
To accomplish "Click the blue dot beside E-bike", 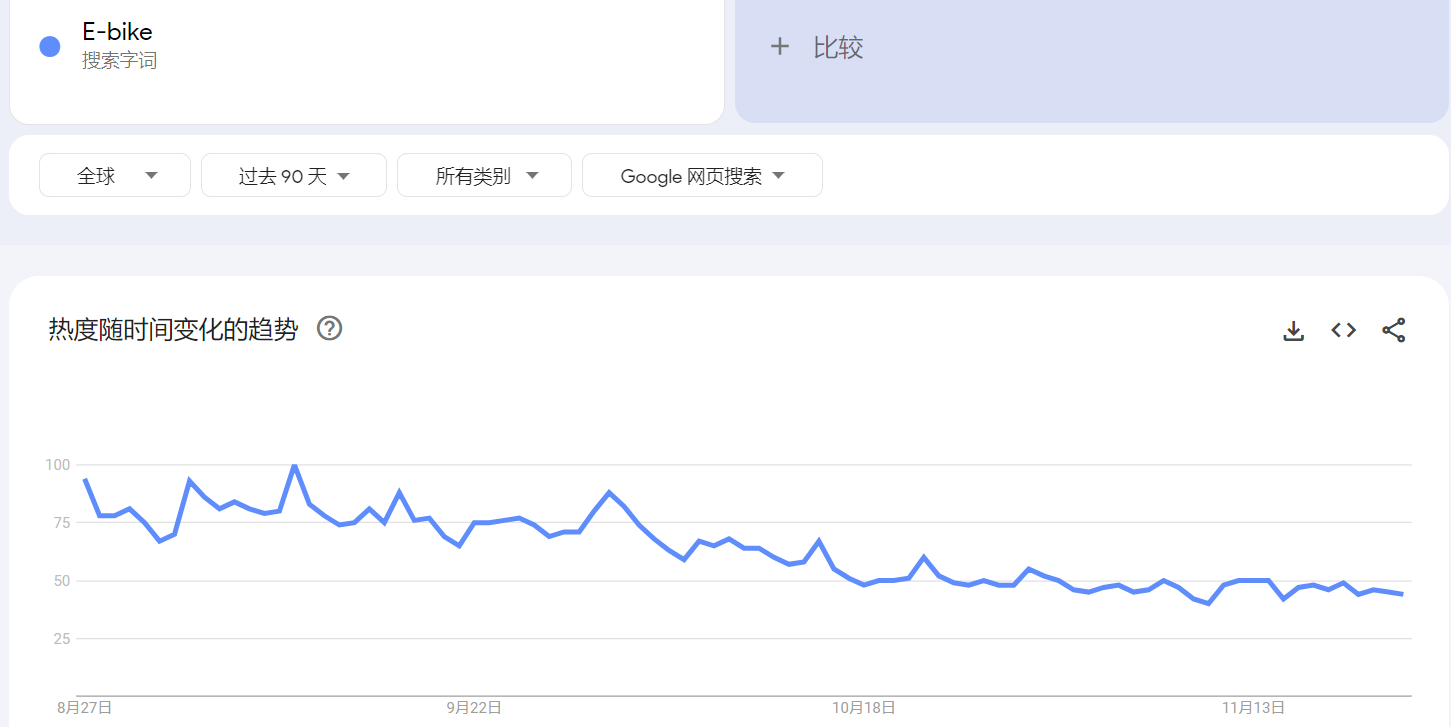I will pos(50,46).
